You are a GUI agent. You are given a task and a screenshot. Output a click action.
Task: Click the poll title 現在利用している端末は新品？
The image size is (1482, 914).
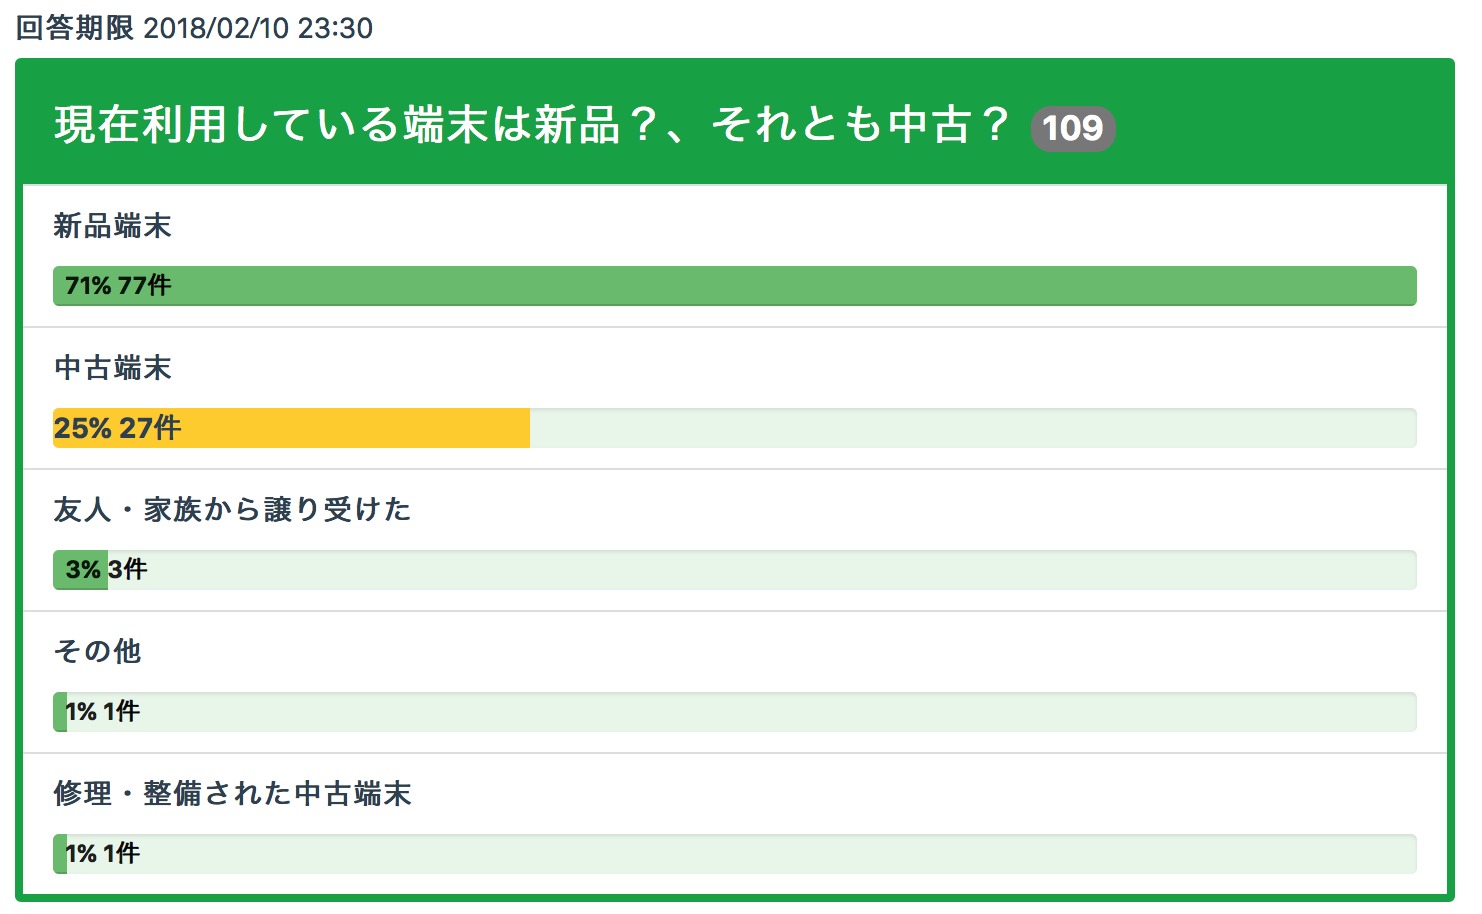tap(530, 126)
